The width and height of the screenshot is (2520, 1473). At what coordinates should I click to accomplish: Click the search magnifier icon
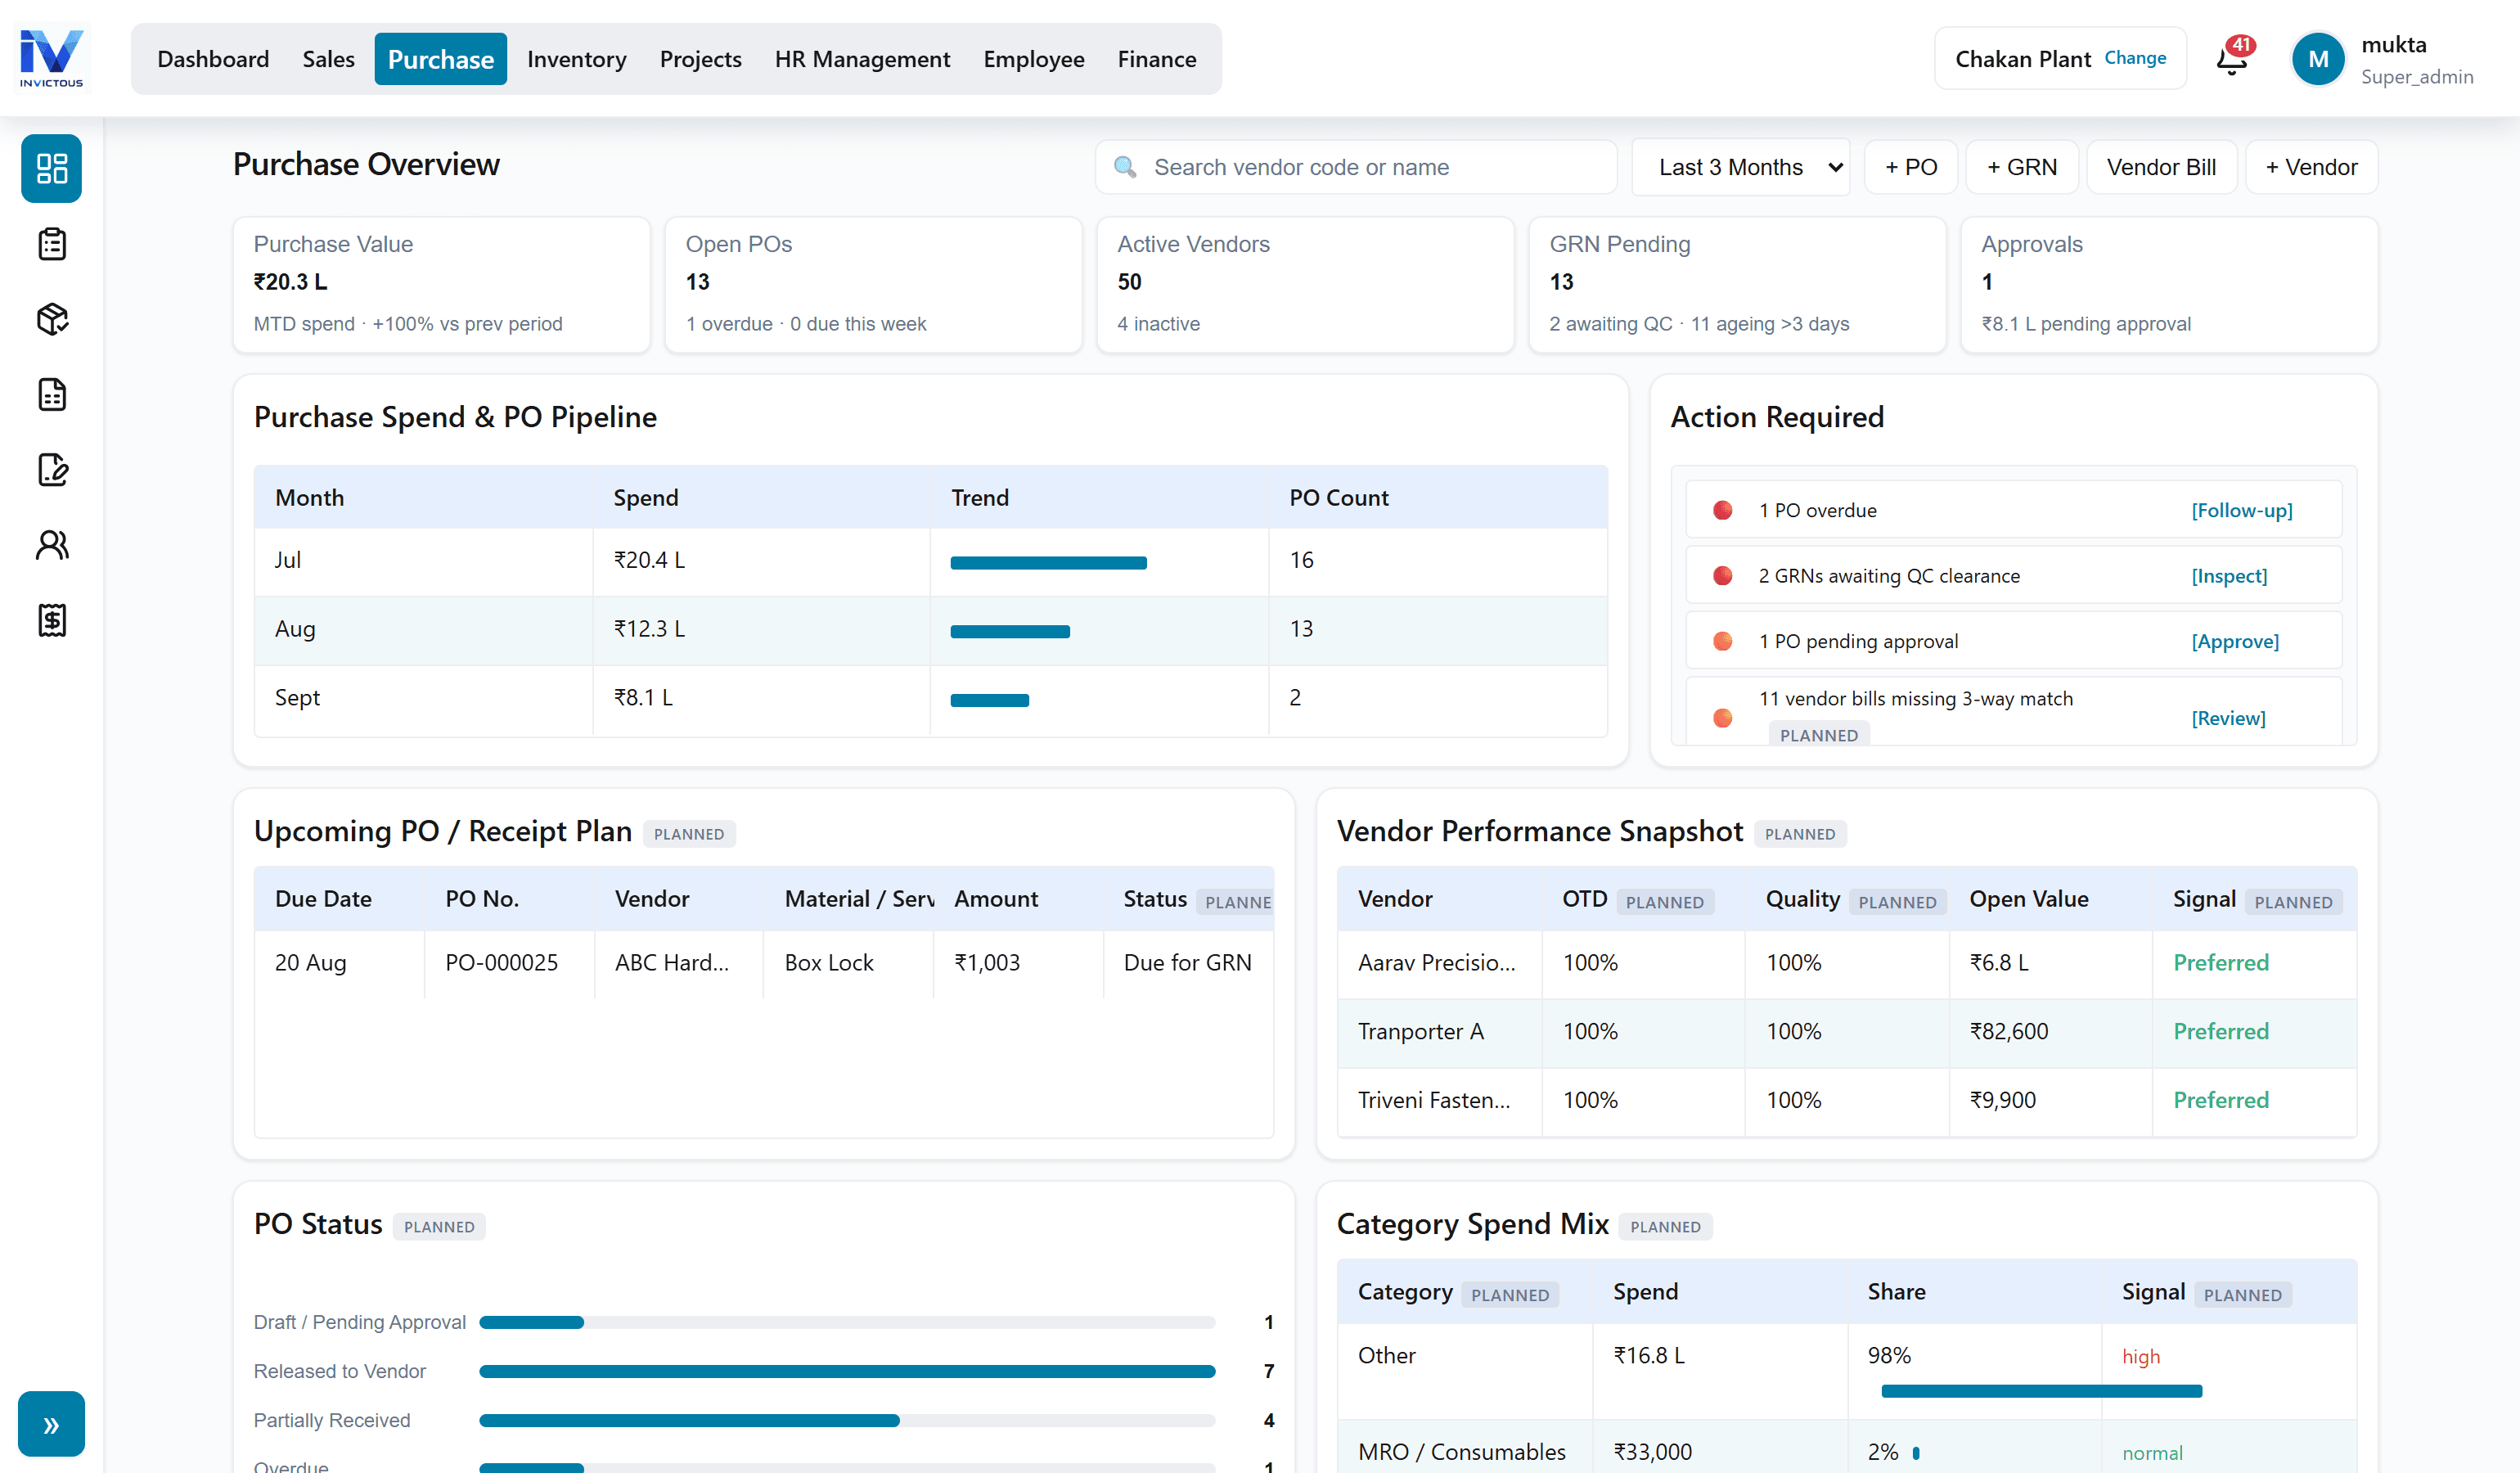click(1125, 167)
